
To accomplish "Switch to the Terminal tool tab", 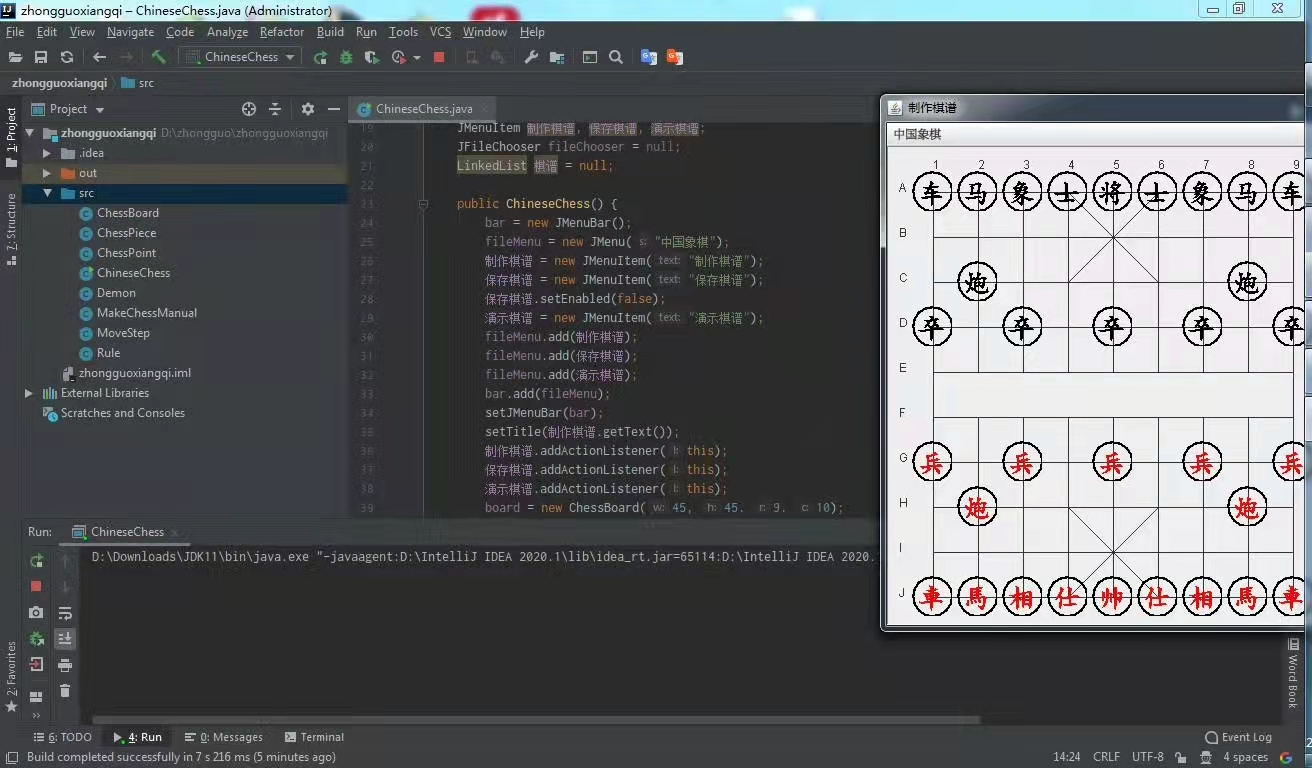I will click(x=313, y=737).
